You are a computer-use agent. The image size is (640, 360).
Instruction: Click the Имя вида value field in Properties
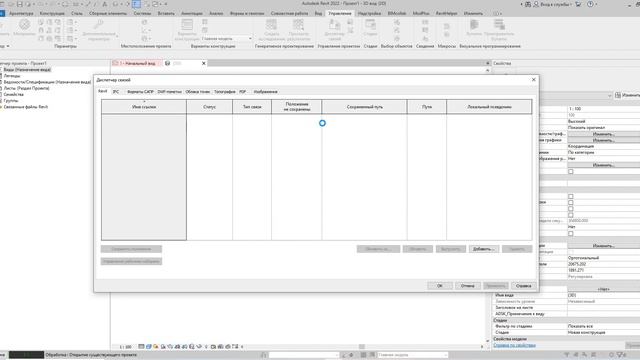coord(603,295)
